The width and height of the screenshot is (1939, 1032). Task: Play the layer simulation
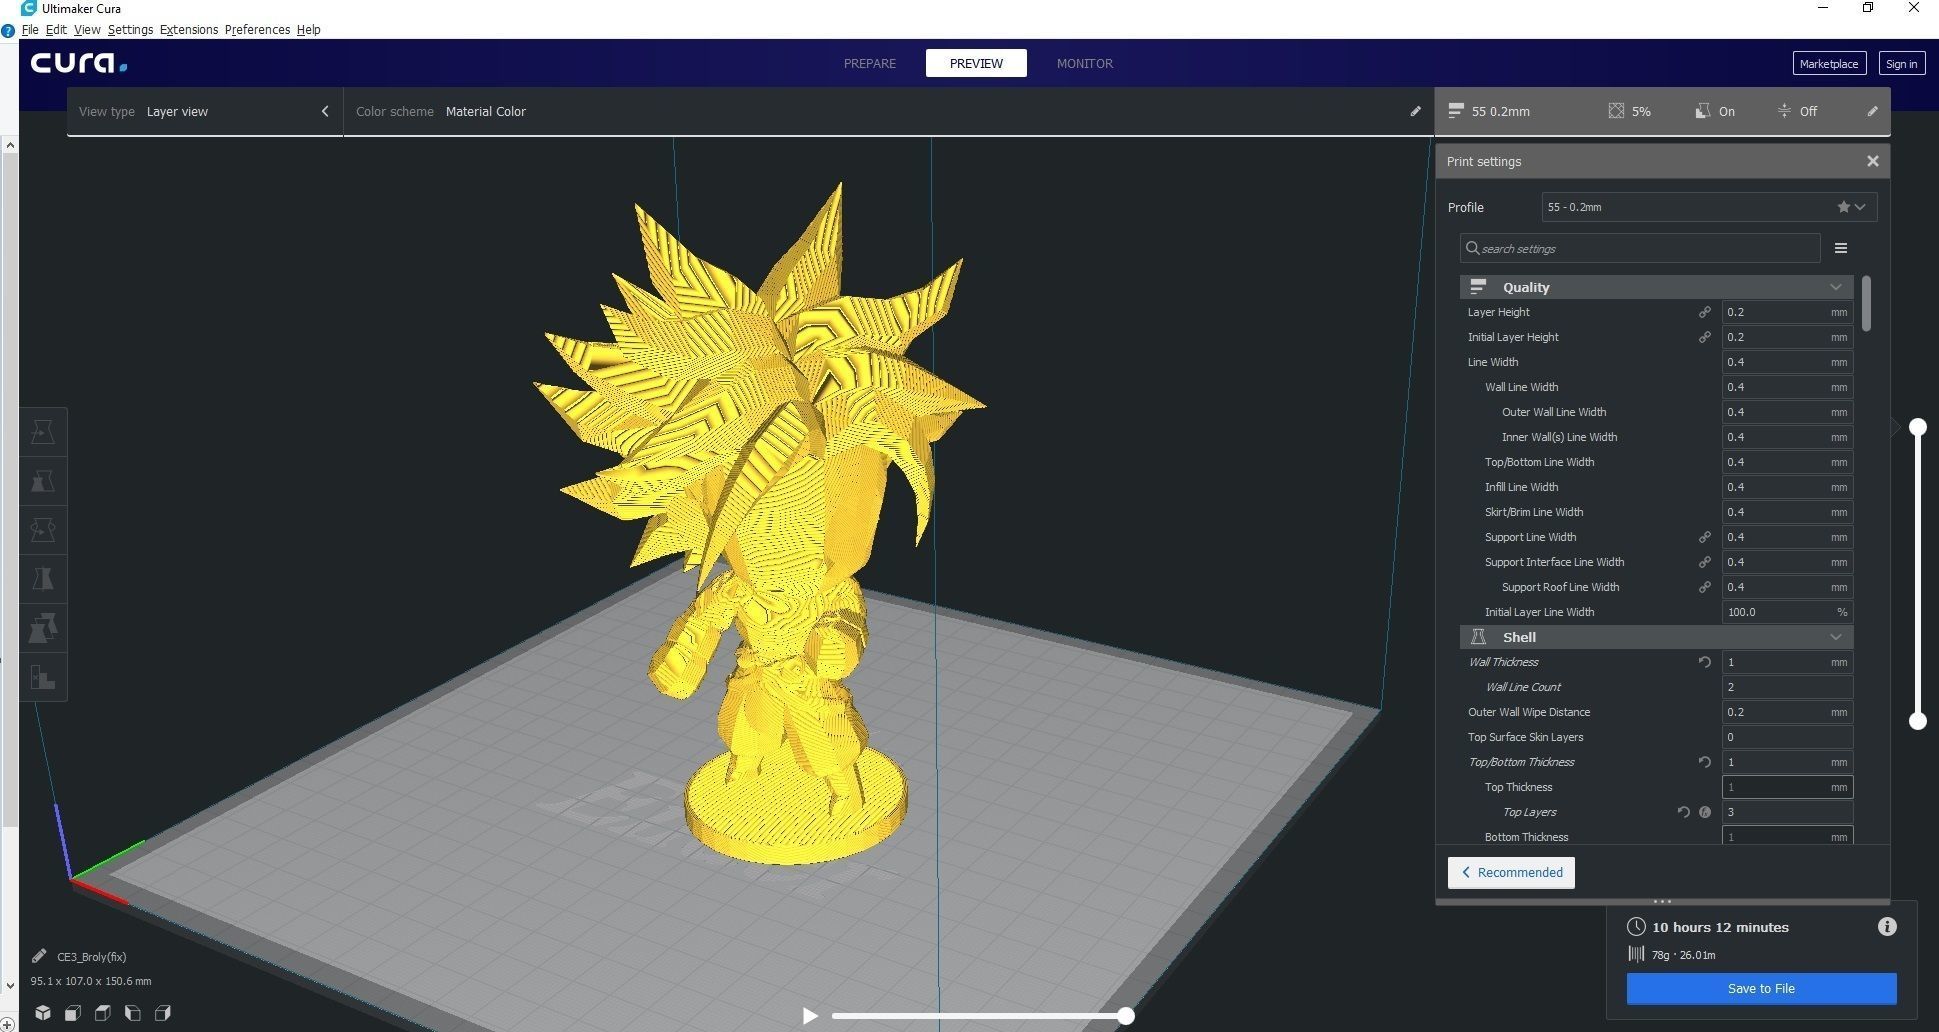809,1016
